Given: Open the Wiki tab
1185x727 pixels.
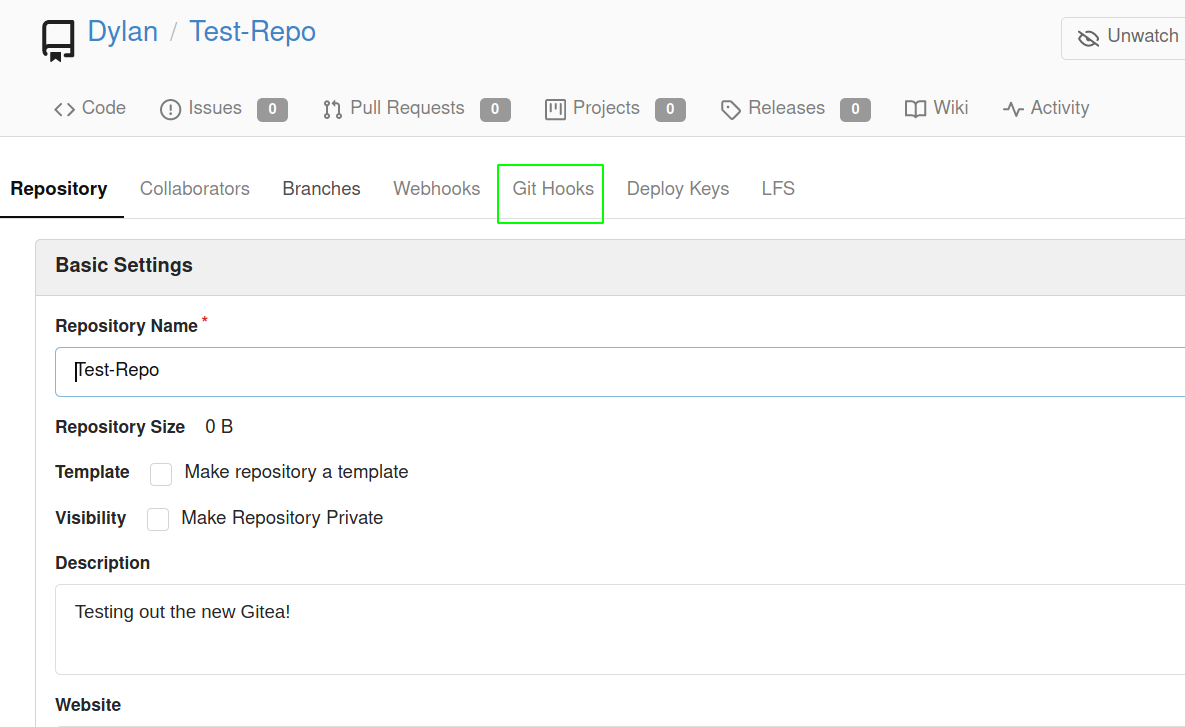Looking at the screenshot, I should 936,108.
